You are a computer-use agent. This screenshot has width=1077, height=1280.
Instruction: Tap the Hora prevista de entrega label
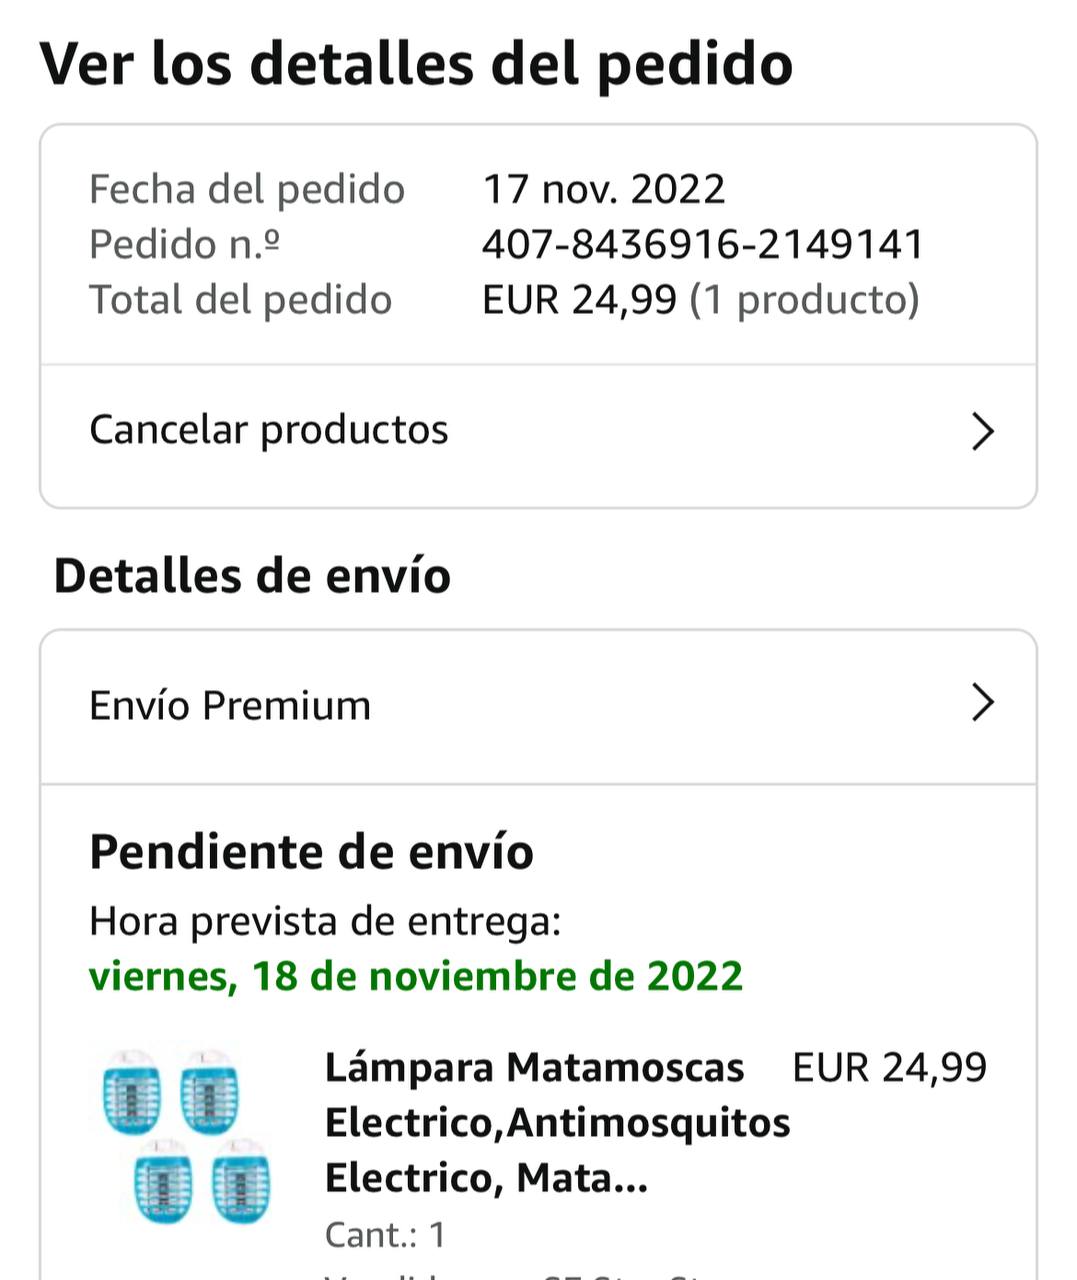point(325,921)
